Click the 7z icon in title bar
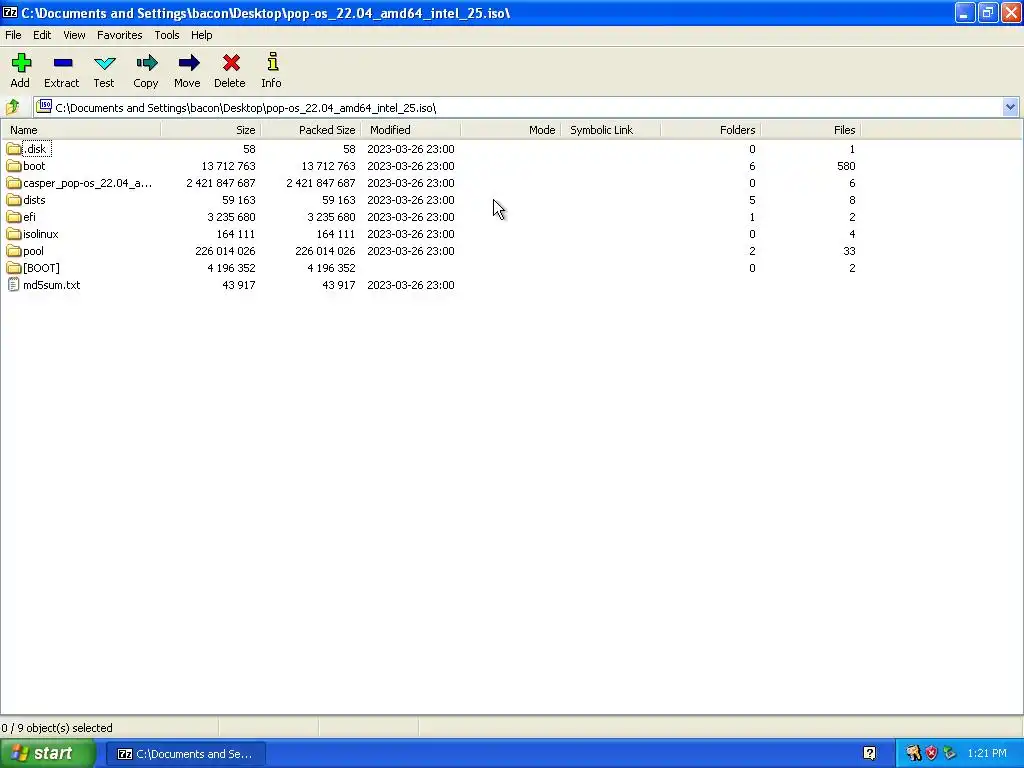Image resolution: width=1024 pixels, height=768 pixels. click(10, 12)
